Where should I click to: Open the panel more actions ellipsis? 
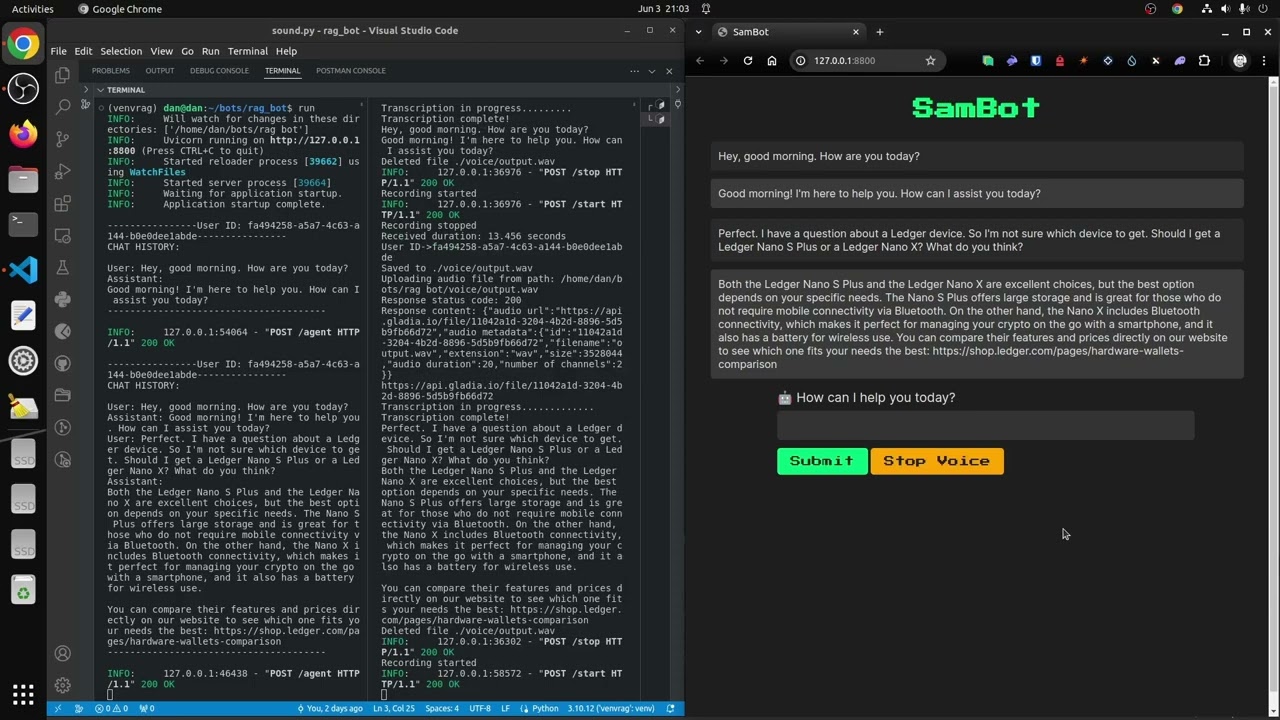coord(634,71)
